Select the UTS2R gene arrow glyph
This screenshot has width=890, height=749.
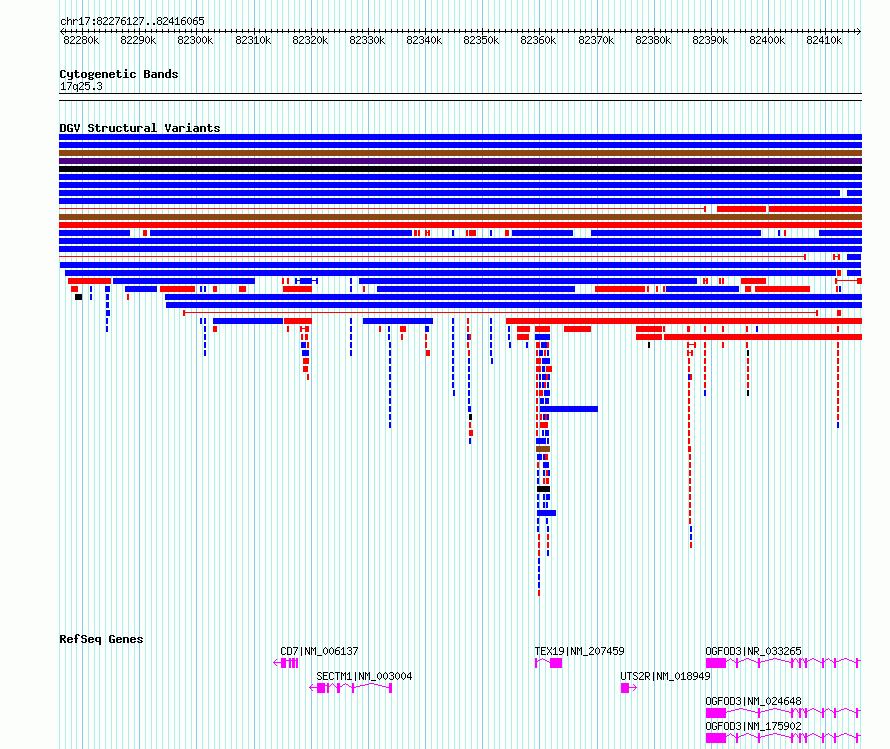click(x=628, y=688)
